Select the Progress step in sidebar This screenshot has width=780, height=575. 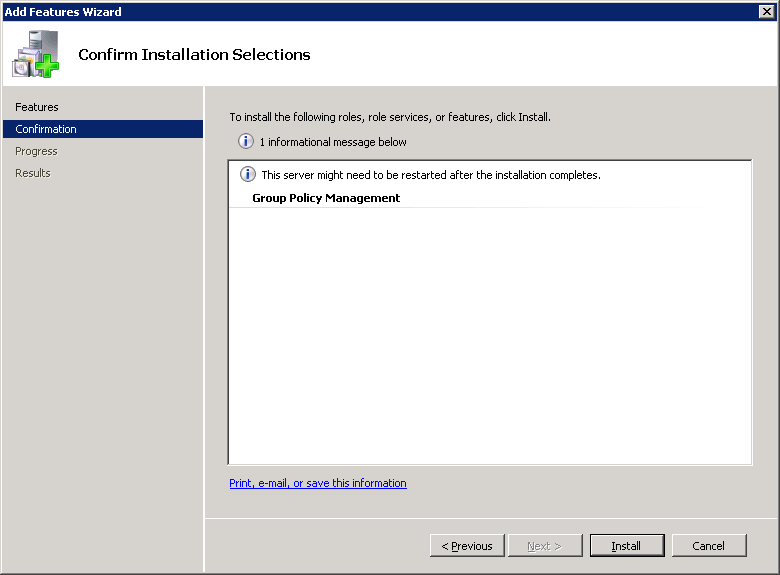[36, 151]
